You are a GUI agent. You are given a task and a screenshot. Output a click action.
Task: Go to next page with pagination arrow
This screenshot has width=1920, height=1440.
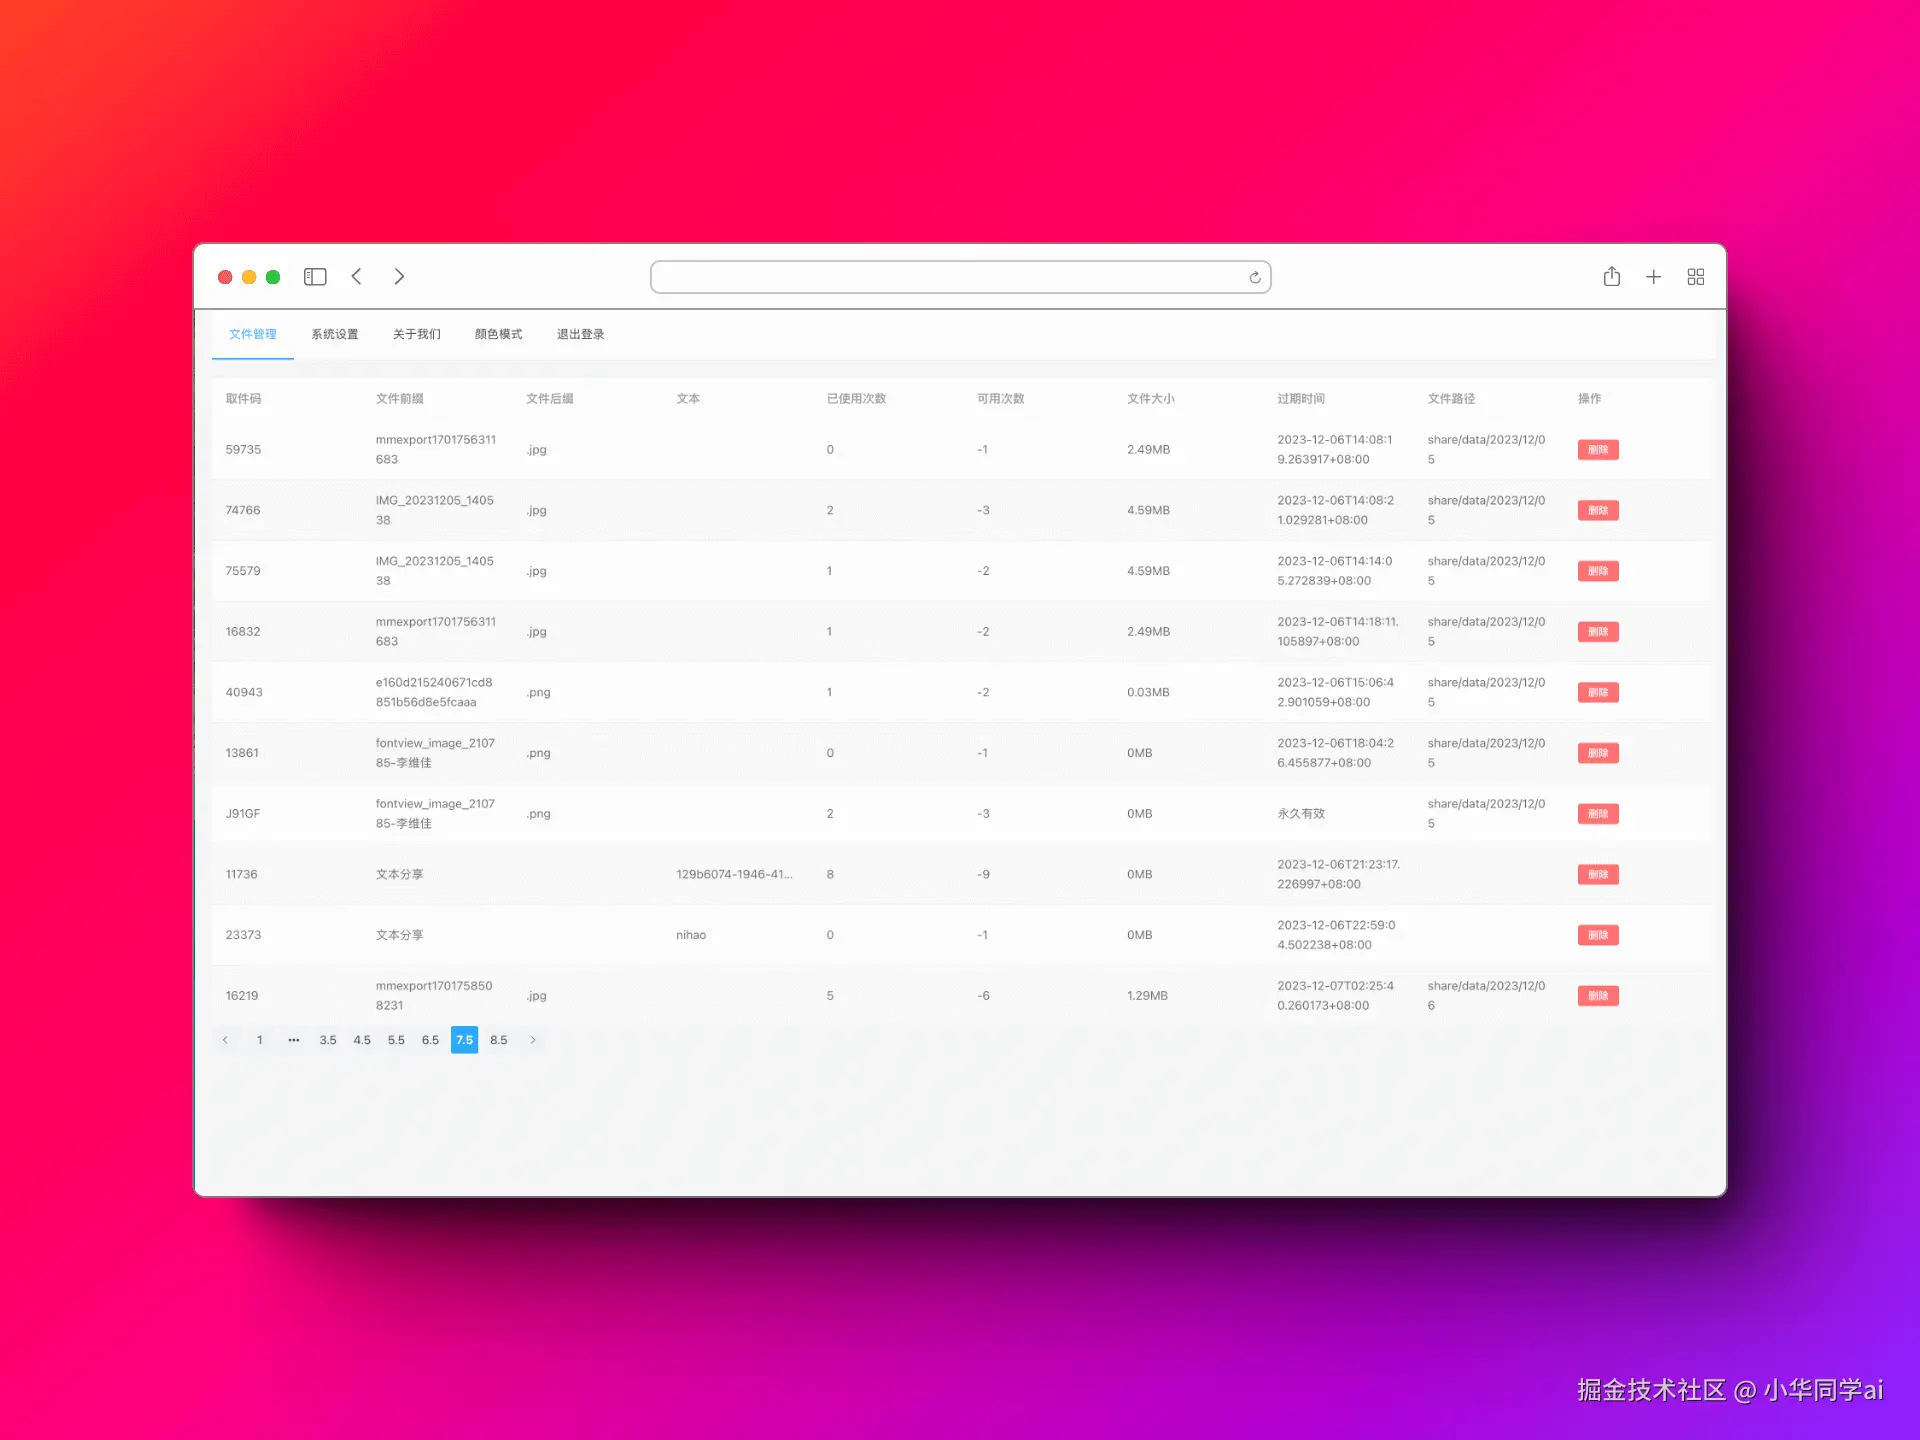pyautogui.click(x=533, y=1040)
